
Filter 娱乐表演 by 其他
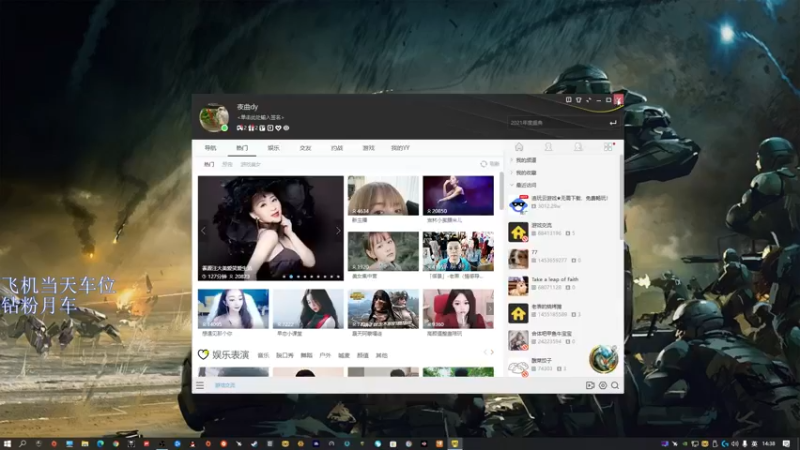click(x=382, y=355)
